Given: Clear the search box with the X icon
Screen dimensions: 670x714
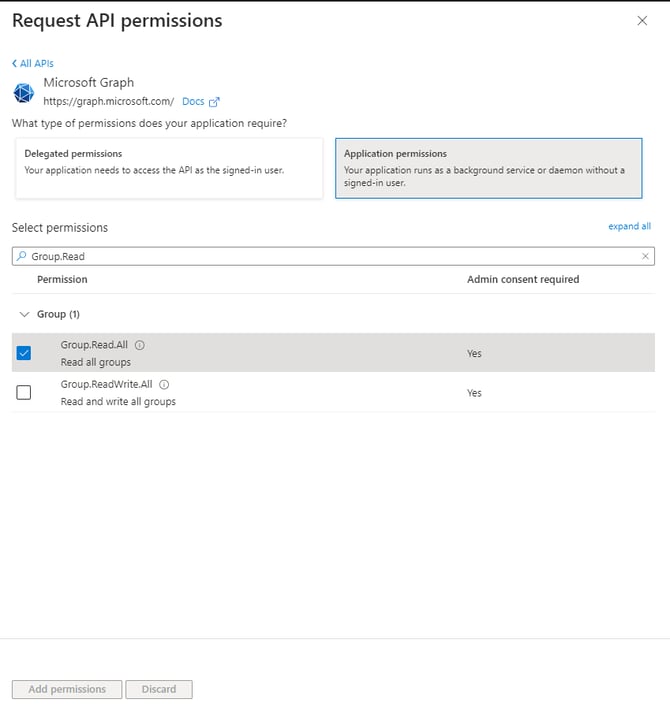Looking at the screenshot, I should click(x=645, y=256).
